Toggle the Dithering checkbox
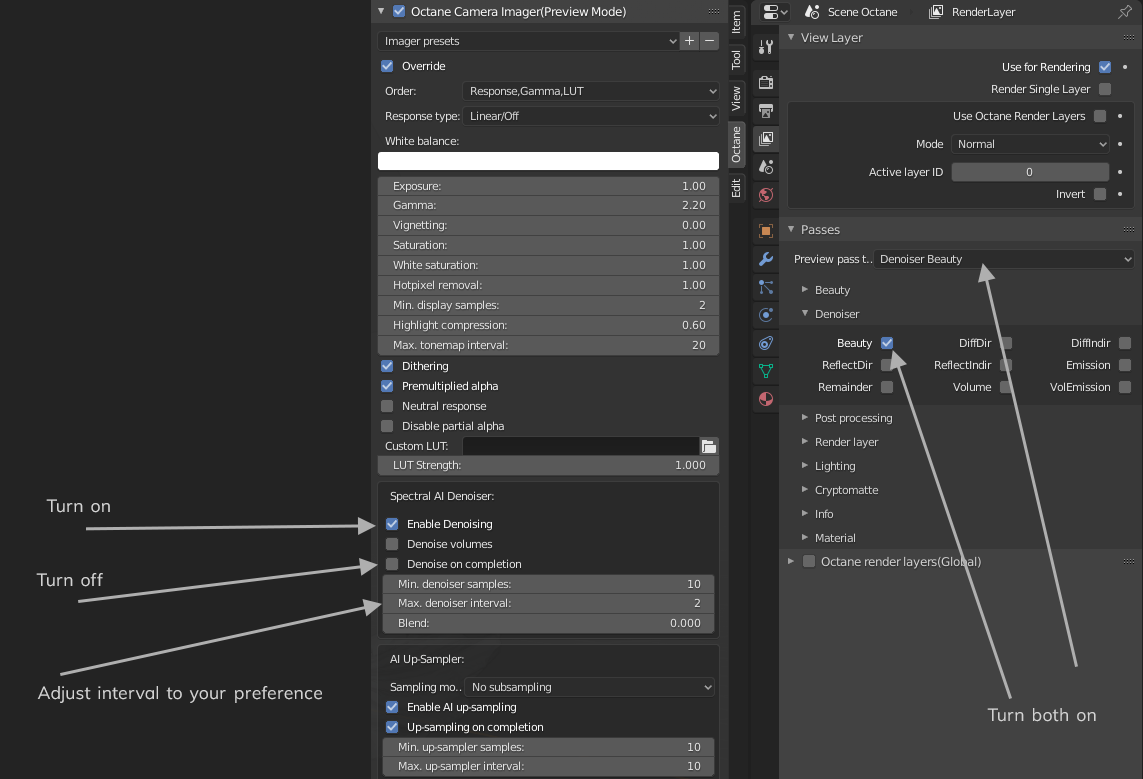The height and width of the screenshot is (779, 1143). 387,366
